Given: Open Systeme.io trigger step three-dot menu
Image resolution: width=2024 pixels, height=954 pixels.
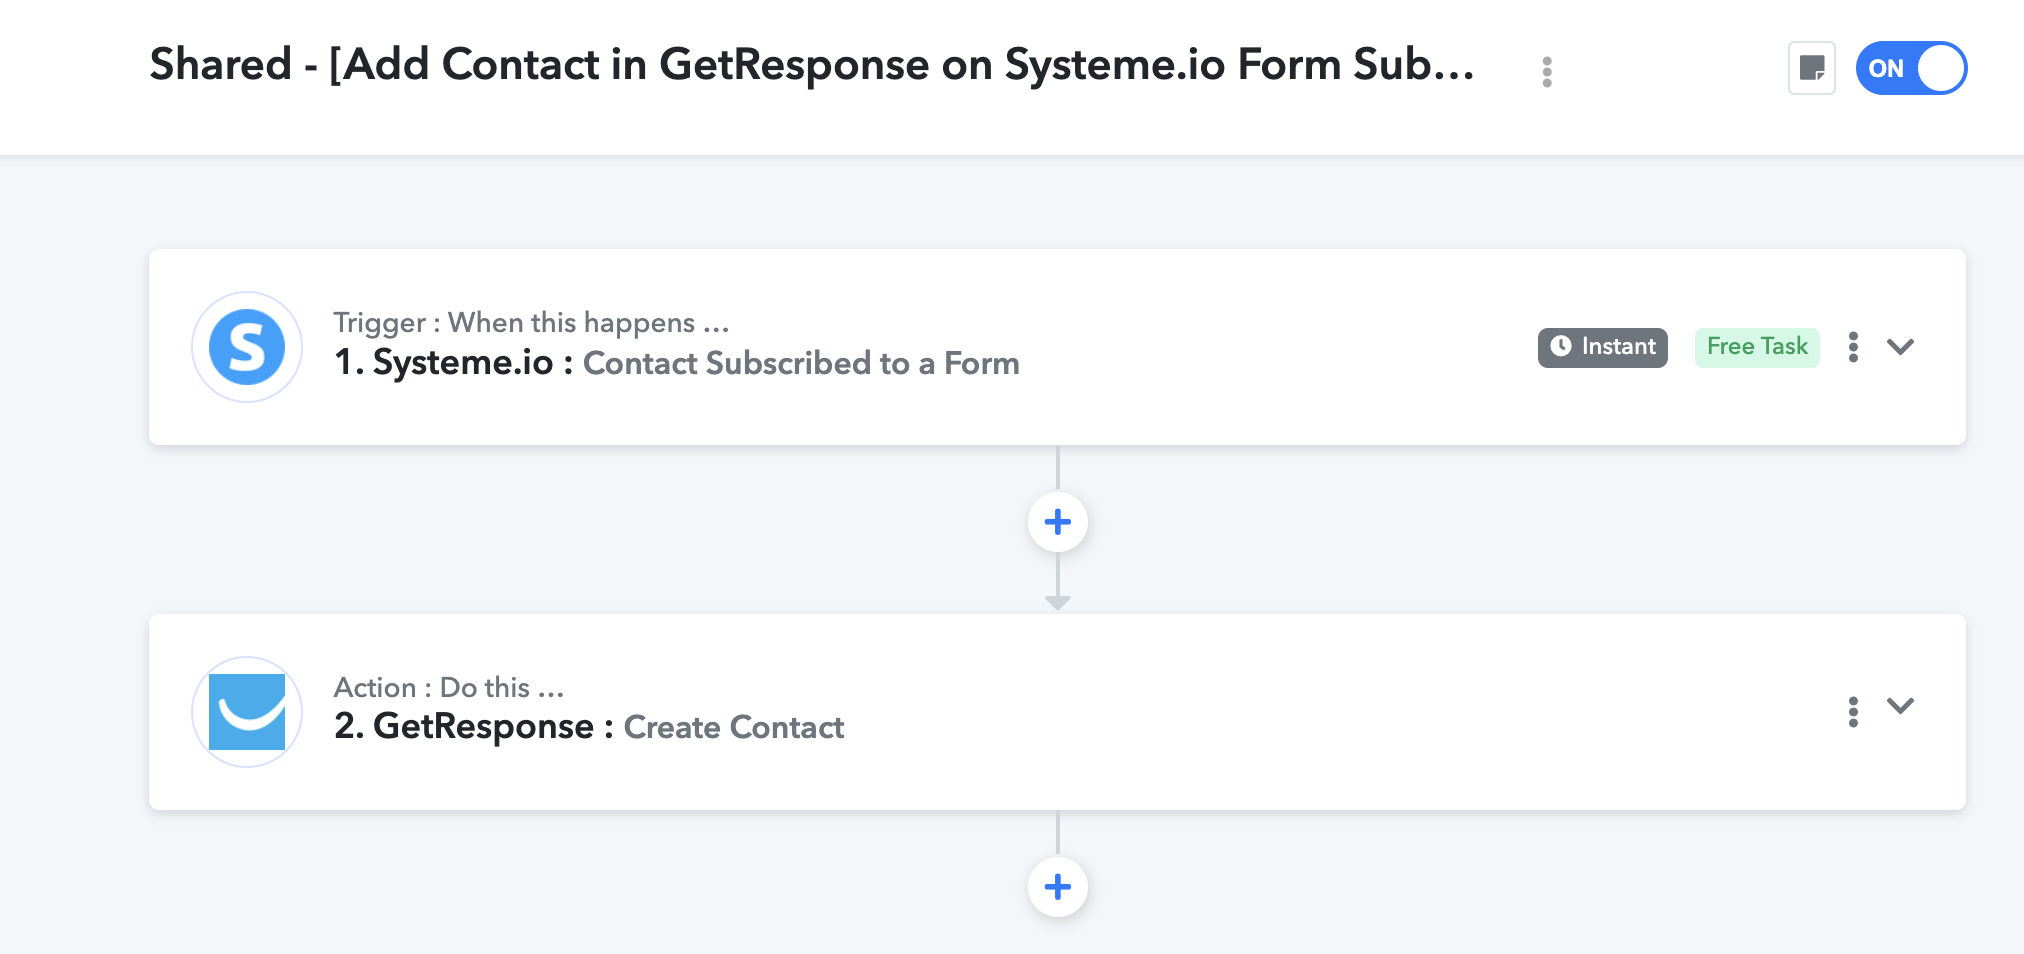Looking at the screenshot, I should [1853, 347].
